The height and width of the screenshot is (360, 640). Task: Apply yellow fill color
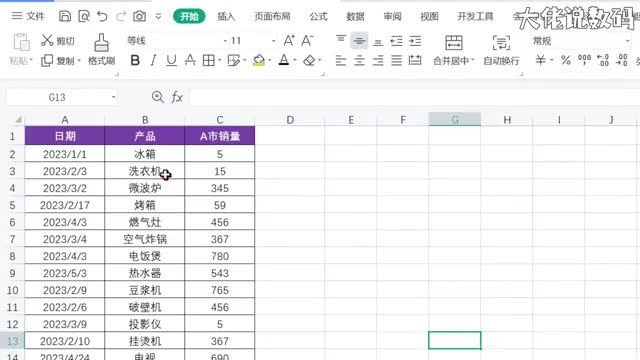[259, 60]
